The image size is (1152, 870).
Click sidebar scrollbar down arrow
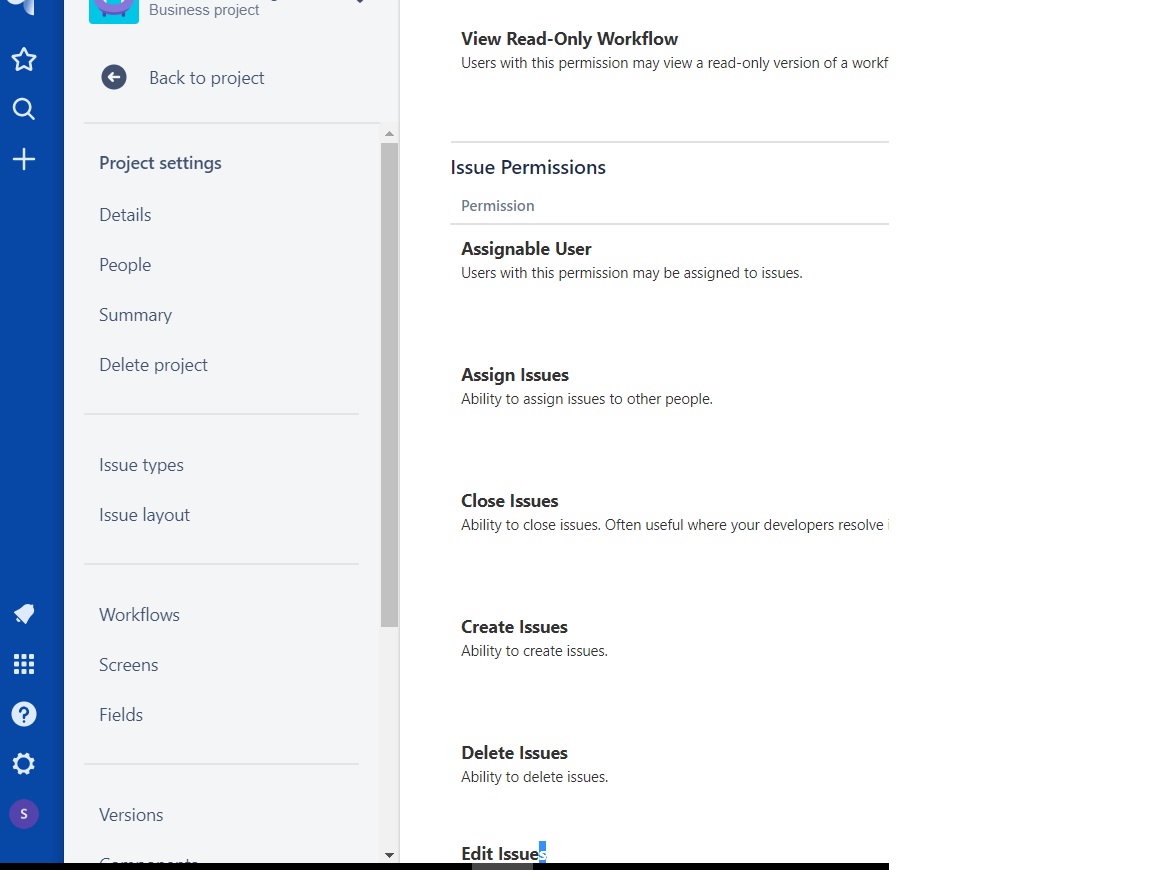coord(389,855)
